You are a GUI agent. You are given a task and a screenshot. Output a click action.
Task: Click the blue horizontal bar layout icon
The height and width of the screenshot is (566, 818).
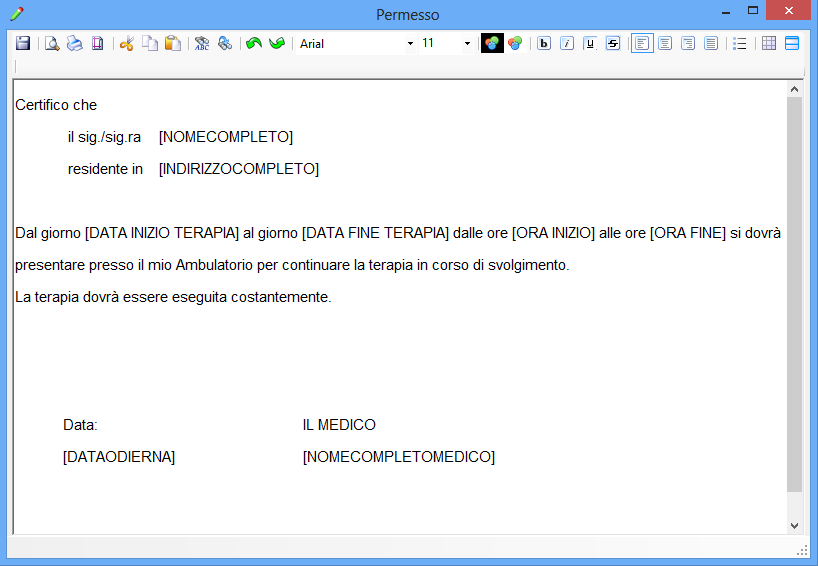[x=792, y=43]
